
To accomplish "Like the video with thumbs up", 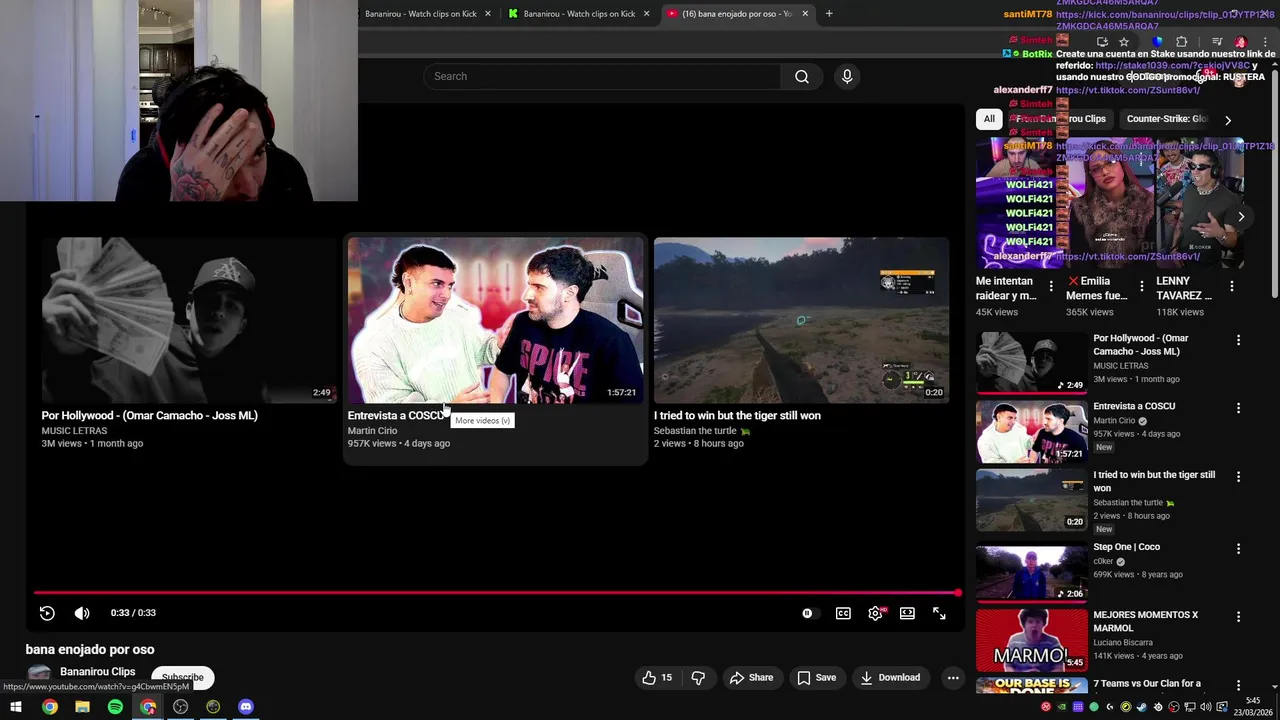I will point(657,677).
